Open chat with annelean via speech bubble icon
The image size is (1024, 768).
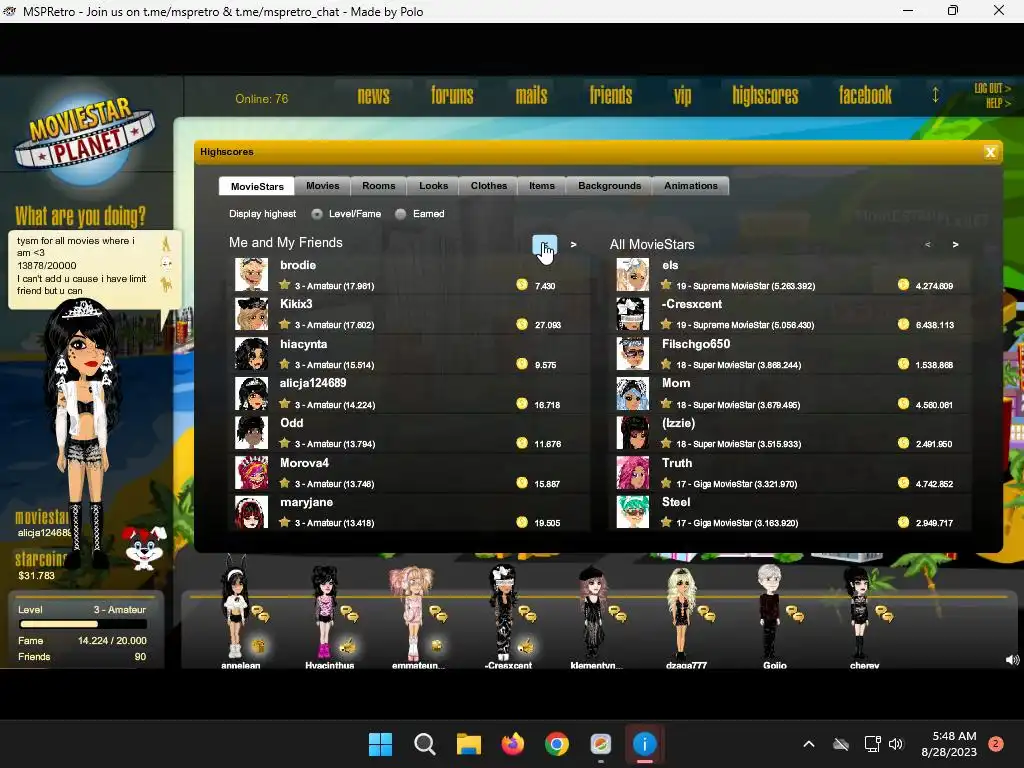click(260, 614)
